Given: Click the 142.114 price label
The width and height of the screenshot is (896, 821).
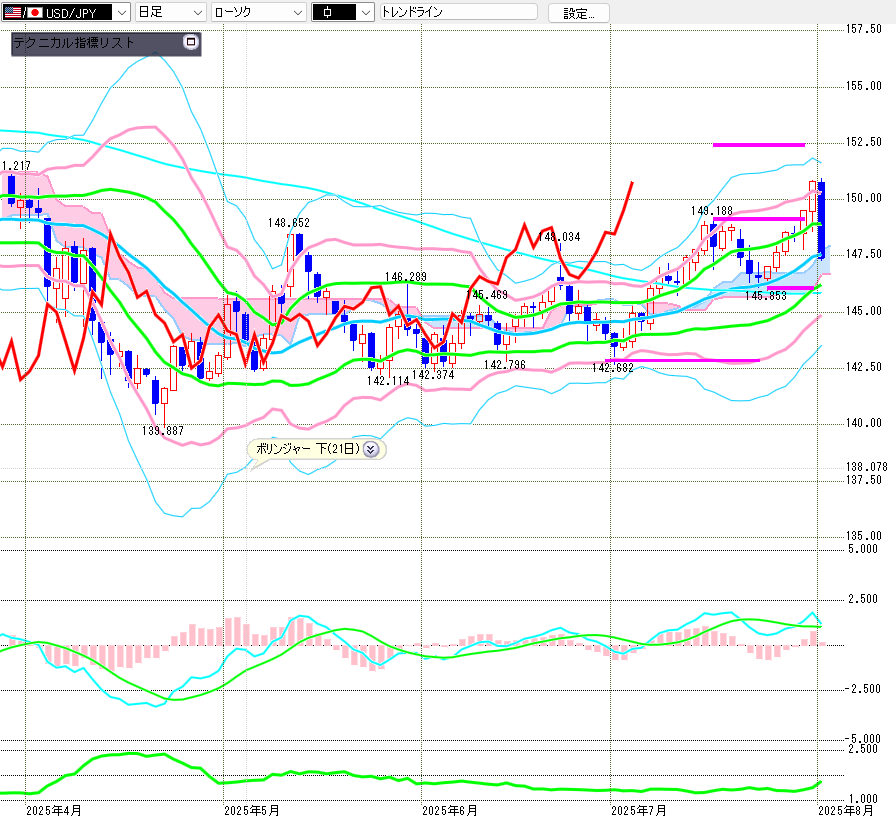Looking at the screenshot, I should tap(388, 381).
